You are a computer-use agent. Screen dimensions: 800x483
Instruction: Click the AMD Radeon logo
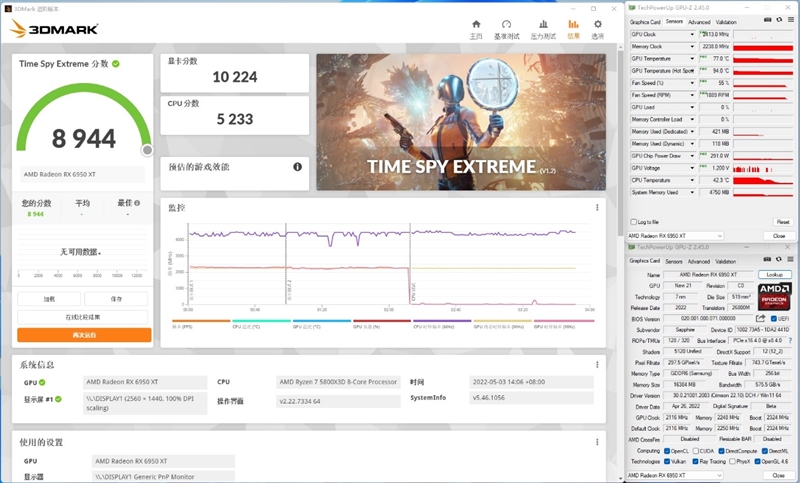point(774,296)
